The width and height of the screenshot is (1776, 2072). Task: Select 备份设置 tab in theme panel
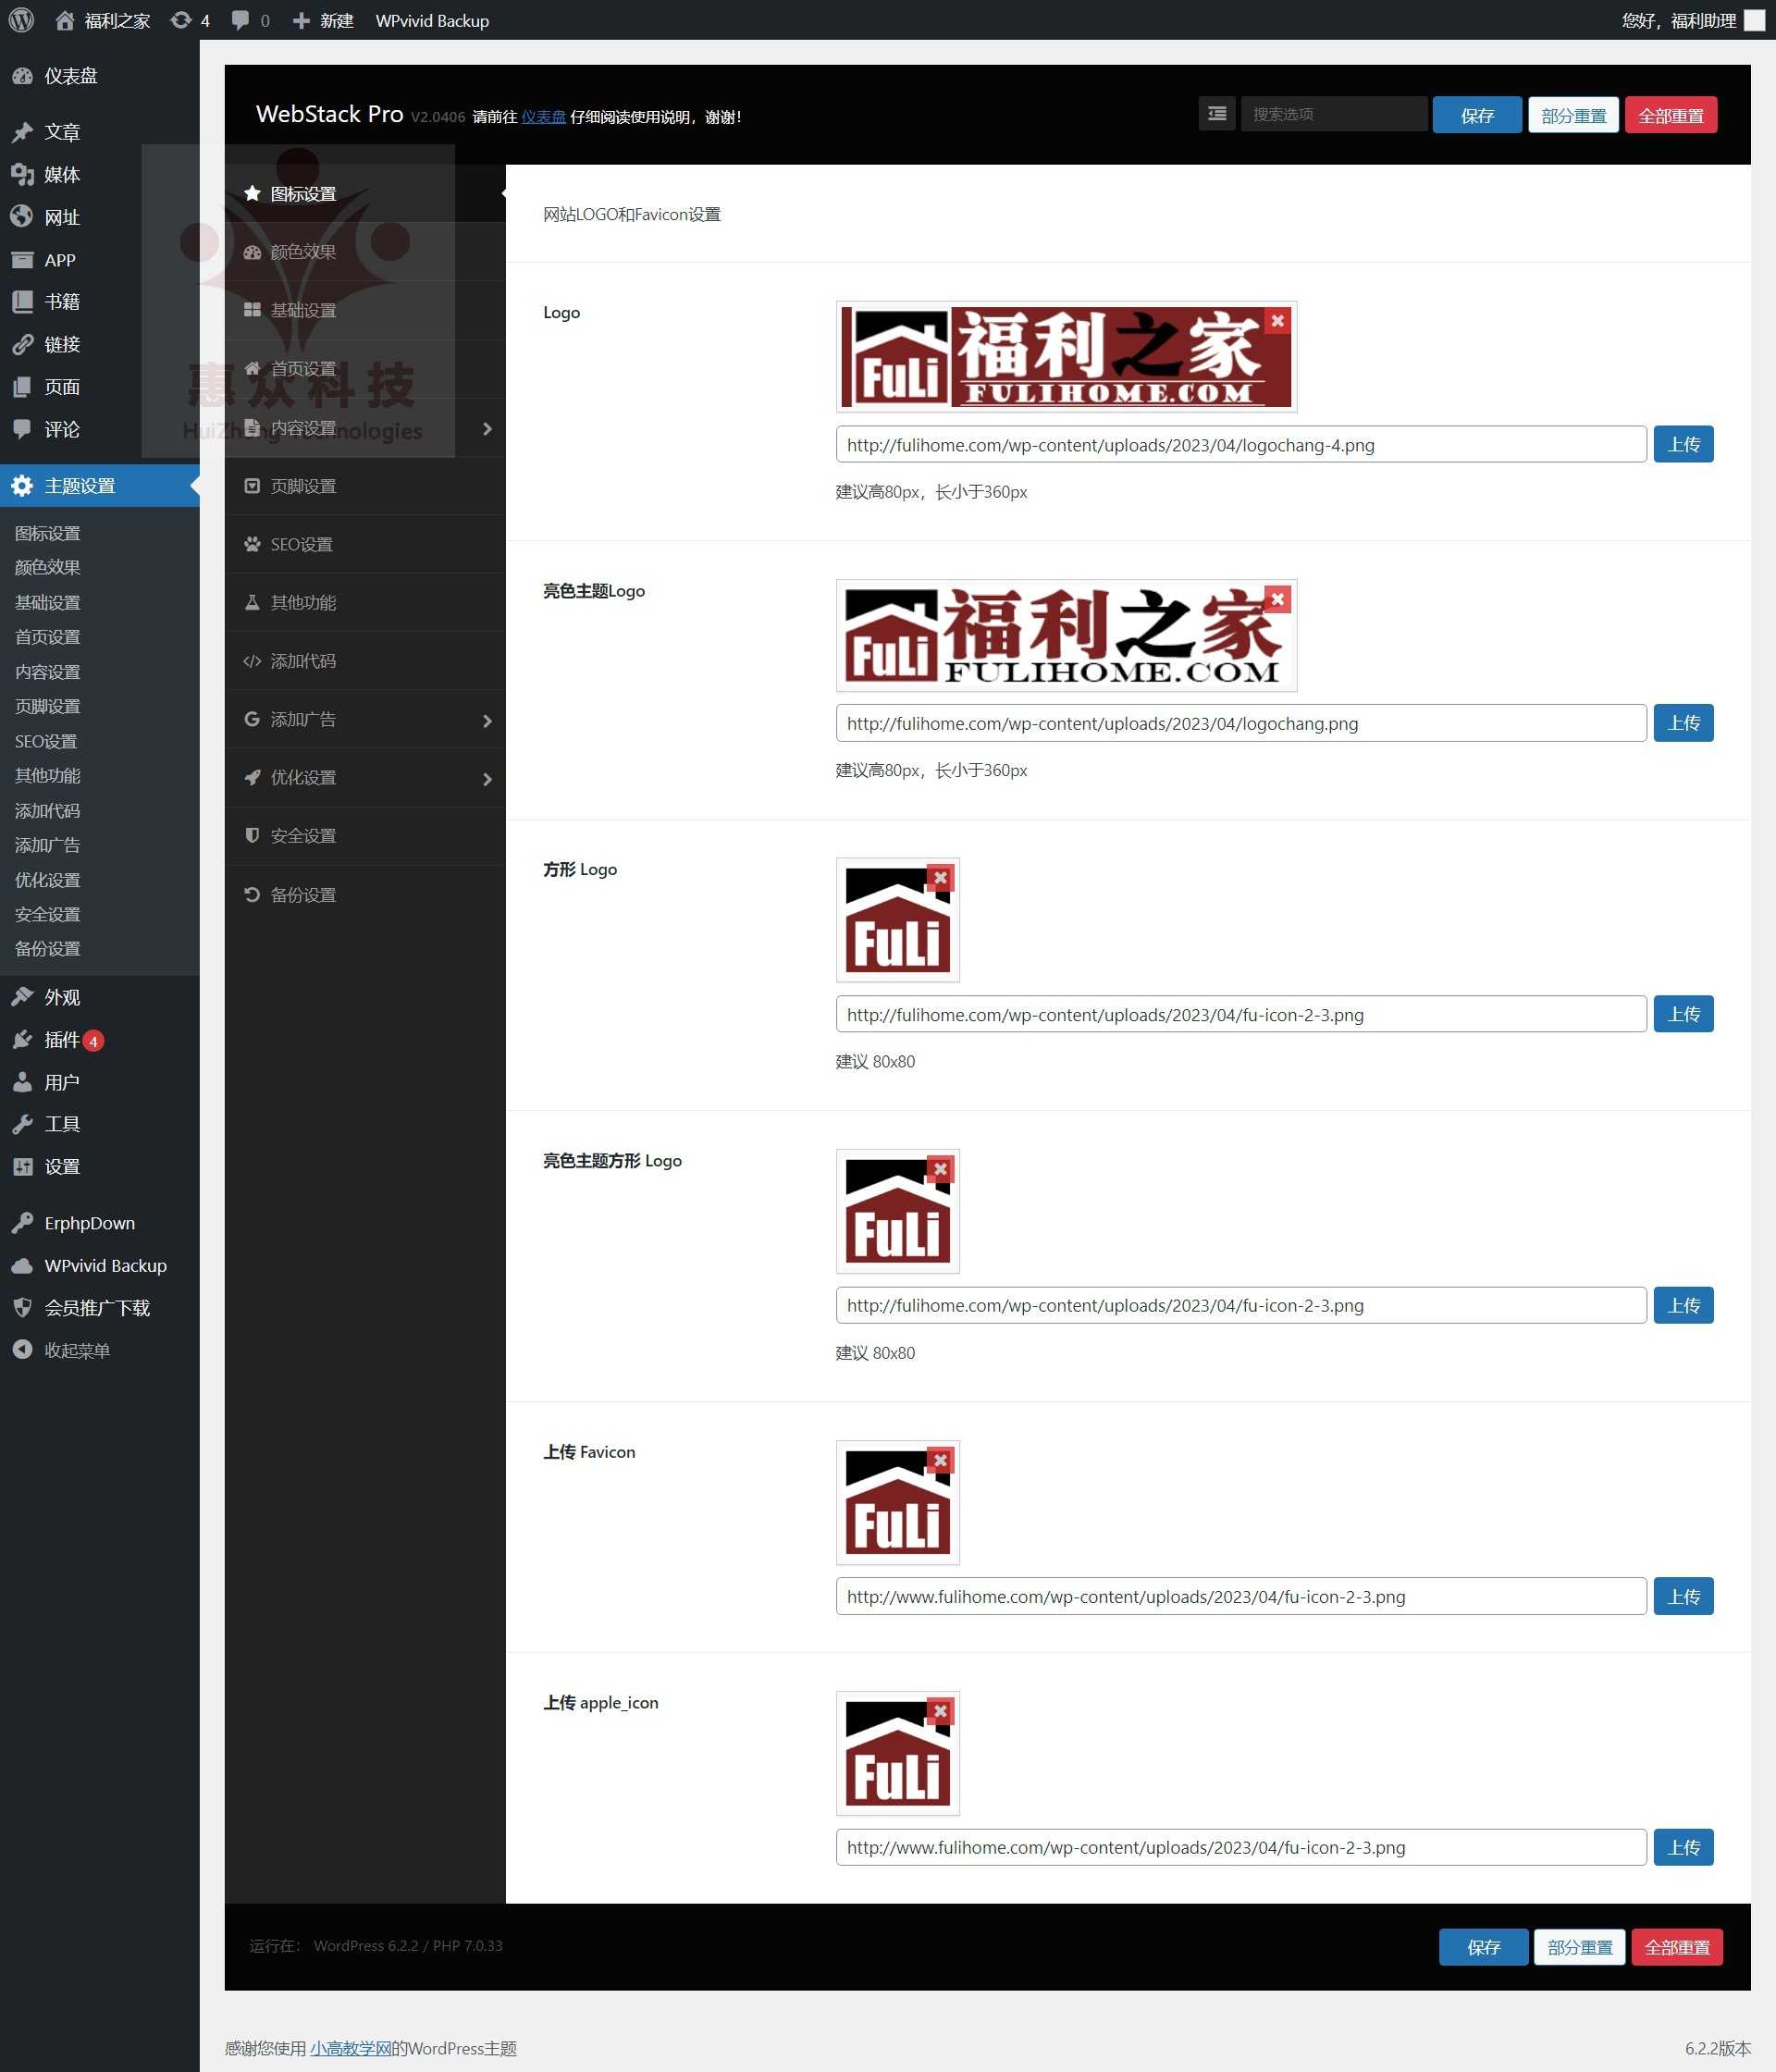pos(365,895)
